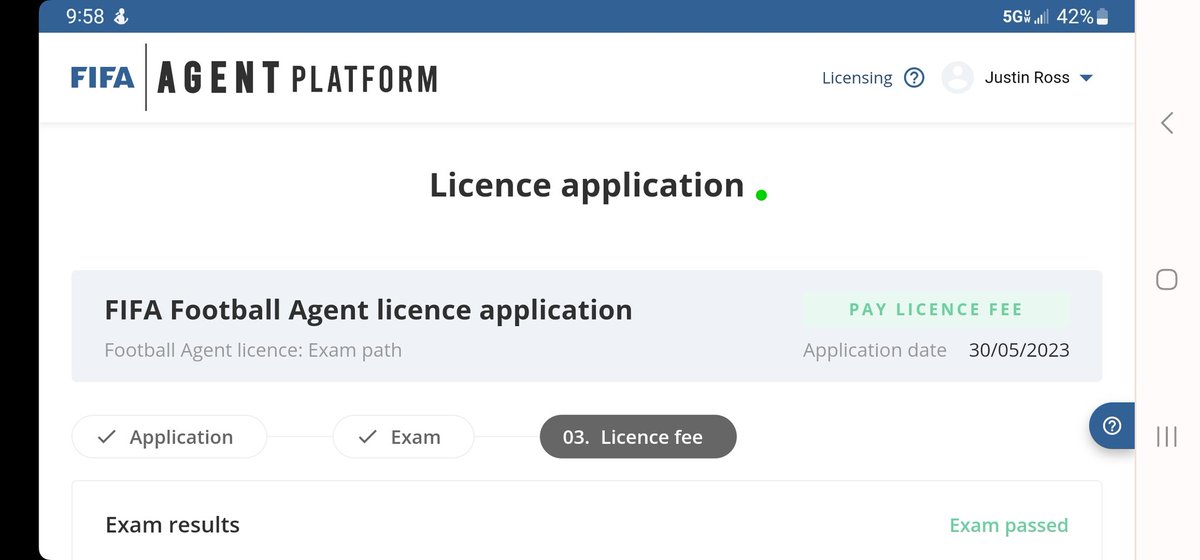1200x560 pixels.
Task: Click the PAY LICENCE FEE button
Action: tap(936, 309)
